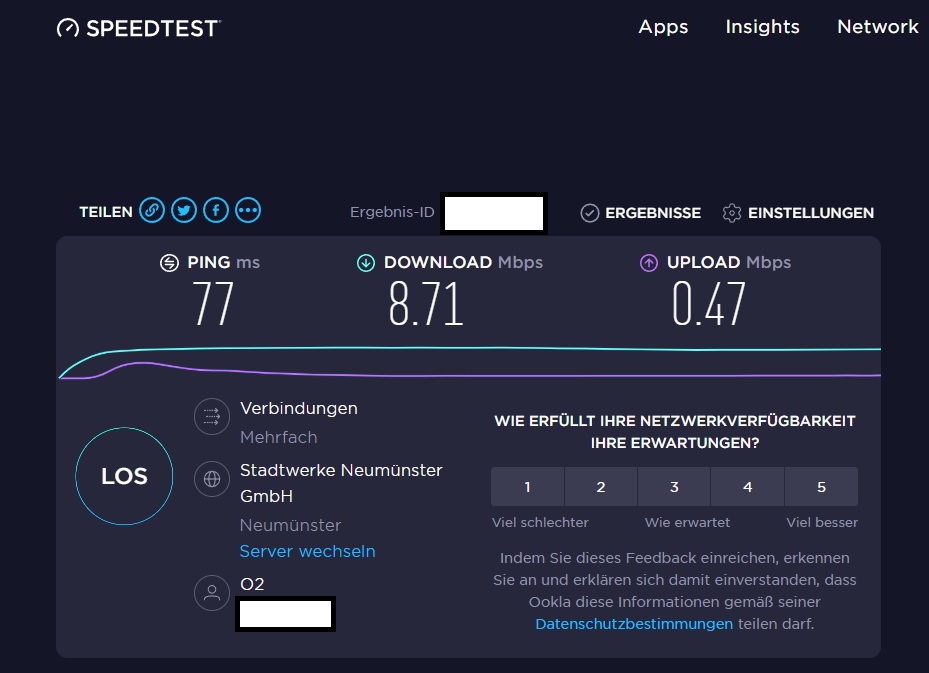Click the Ergebnis-ID label
929x673 pixels.
pyautogui.click(x=392, y=212)
